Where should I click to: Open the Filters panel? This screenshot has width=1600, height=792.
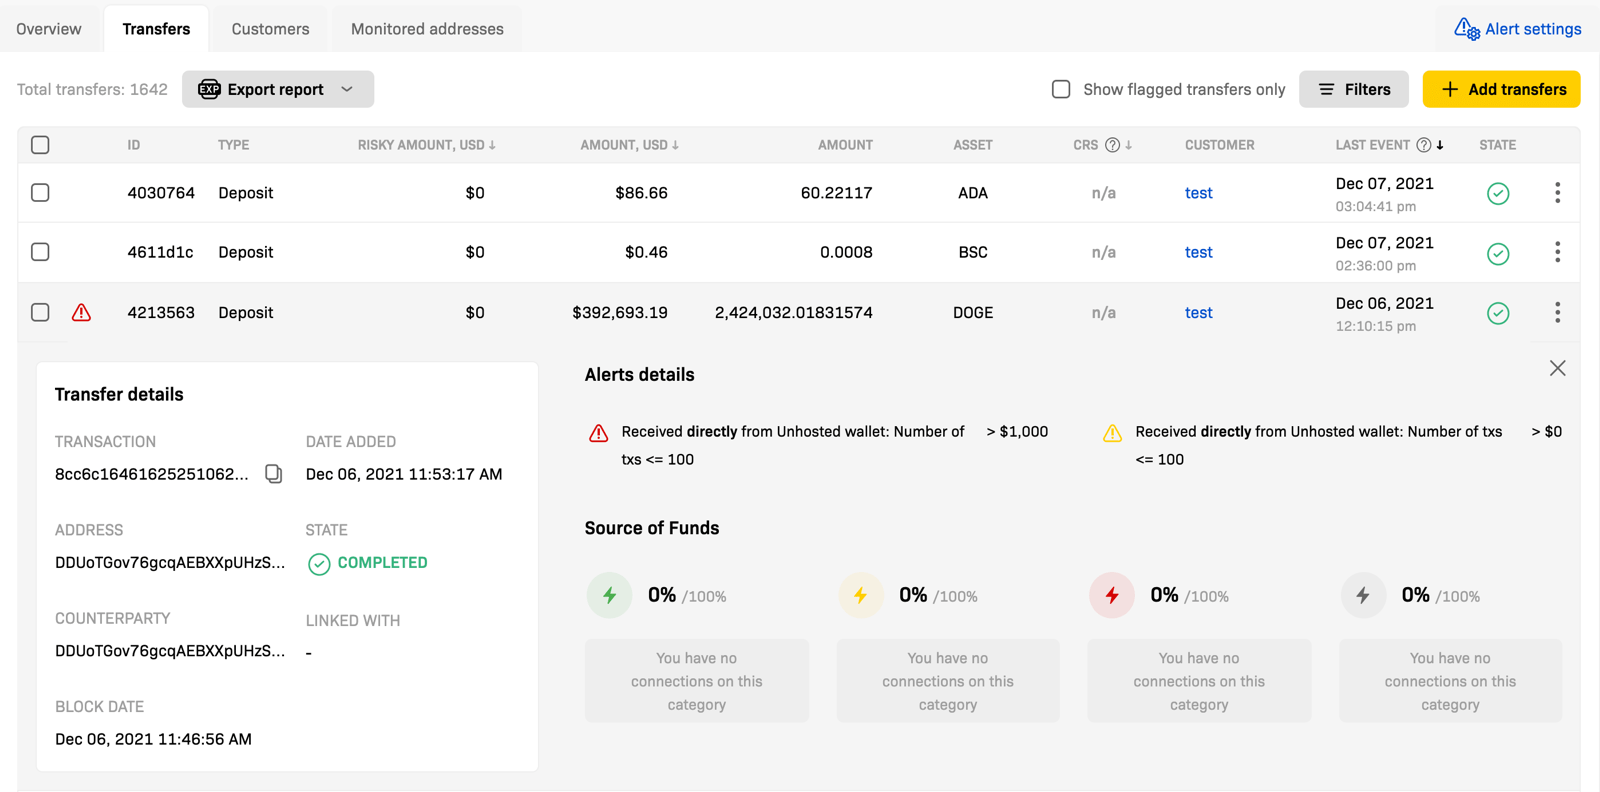[x=1354, y=89]
